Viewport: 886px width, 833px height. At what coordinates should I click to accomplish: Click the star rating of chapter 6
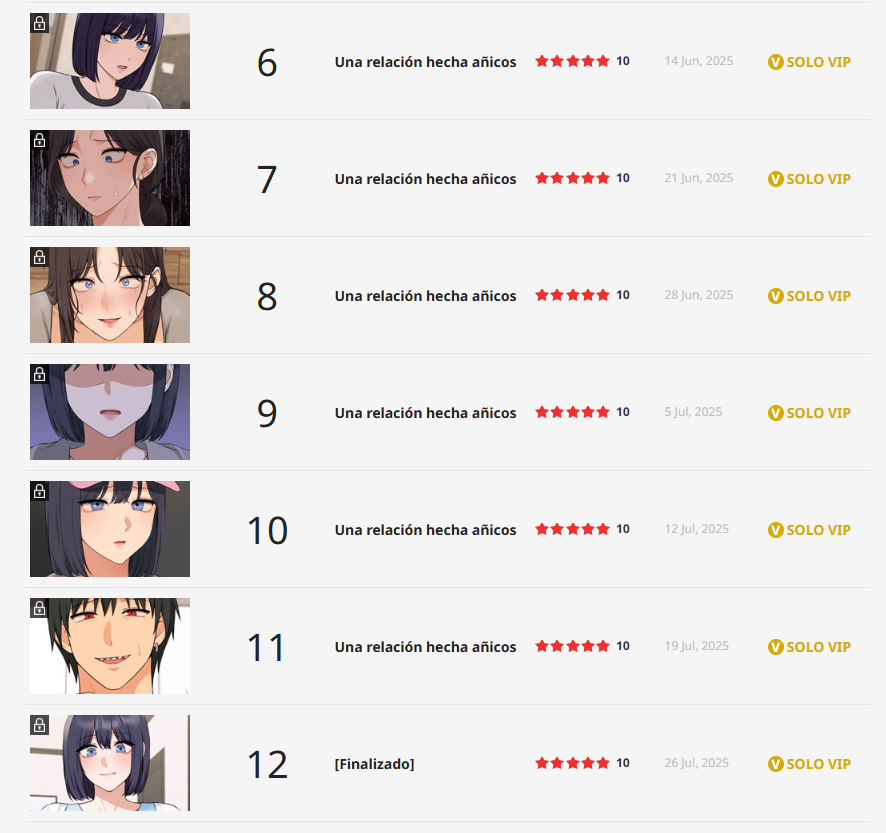572,61
